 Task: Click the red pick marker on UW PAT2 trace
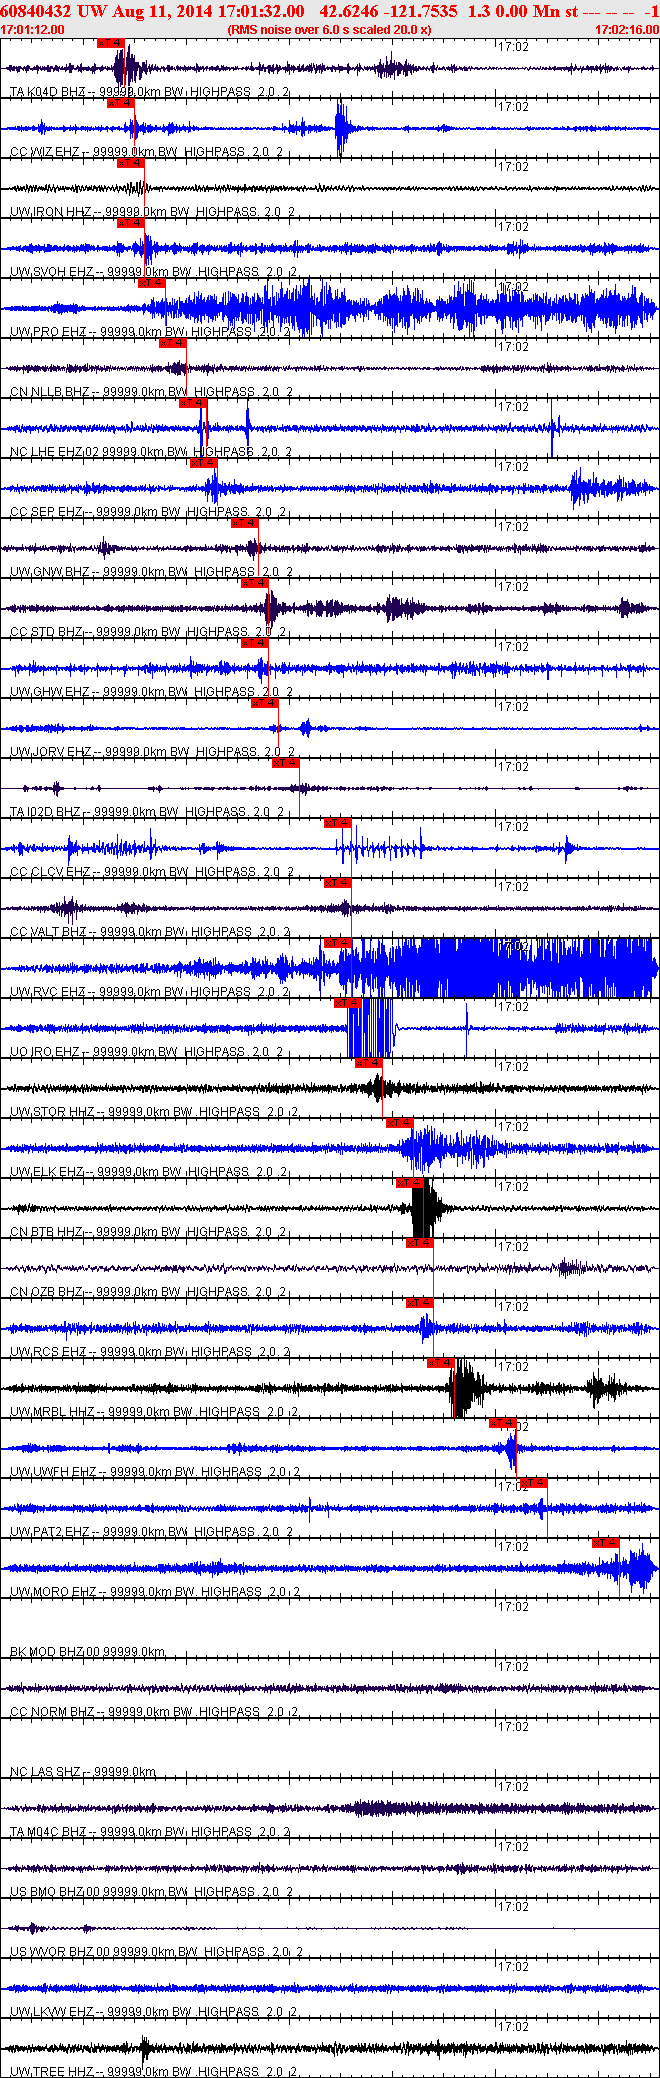click(534, 1484)
